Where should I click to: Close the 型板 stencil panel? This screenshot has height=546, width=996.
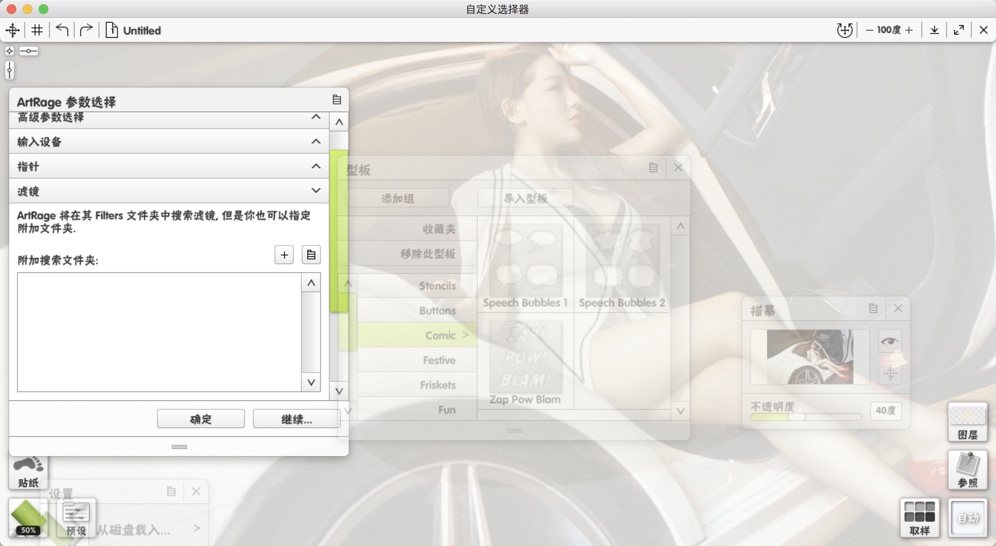coord(678,168)
